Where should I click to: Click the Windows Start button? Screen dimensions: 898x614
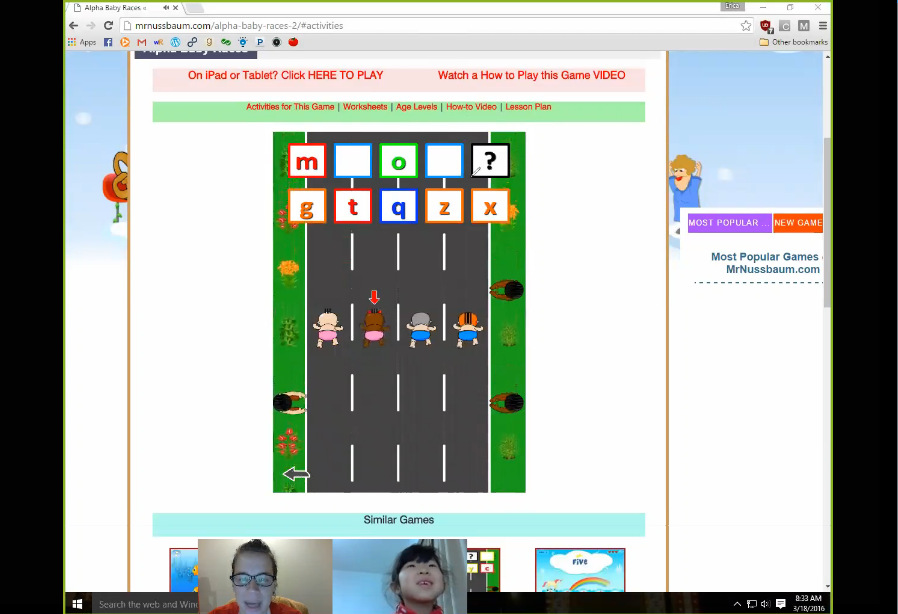[x=77, y=604]
